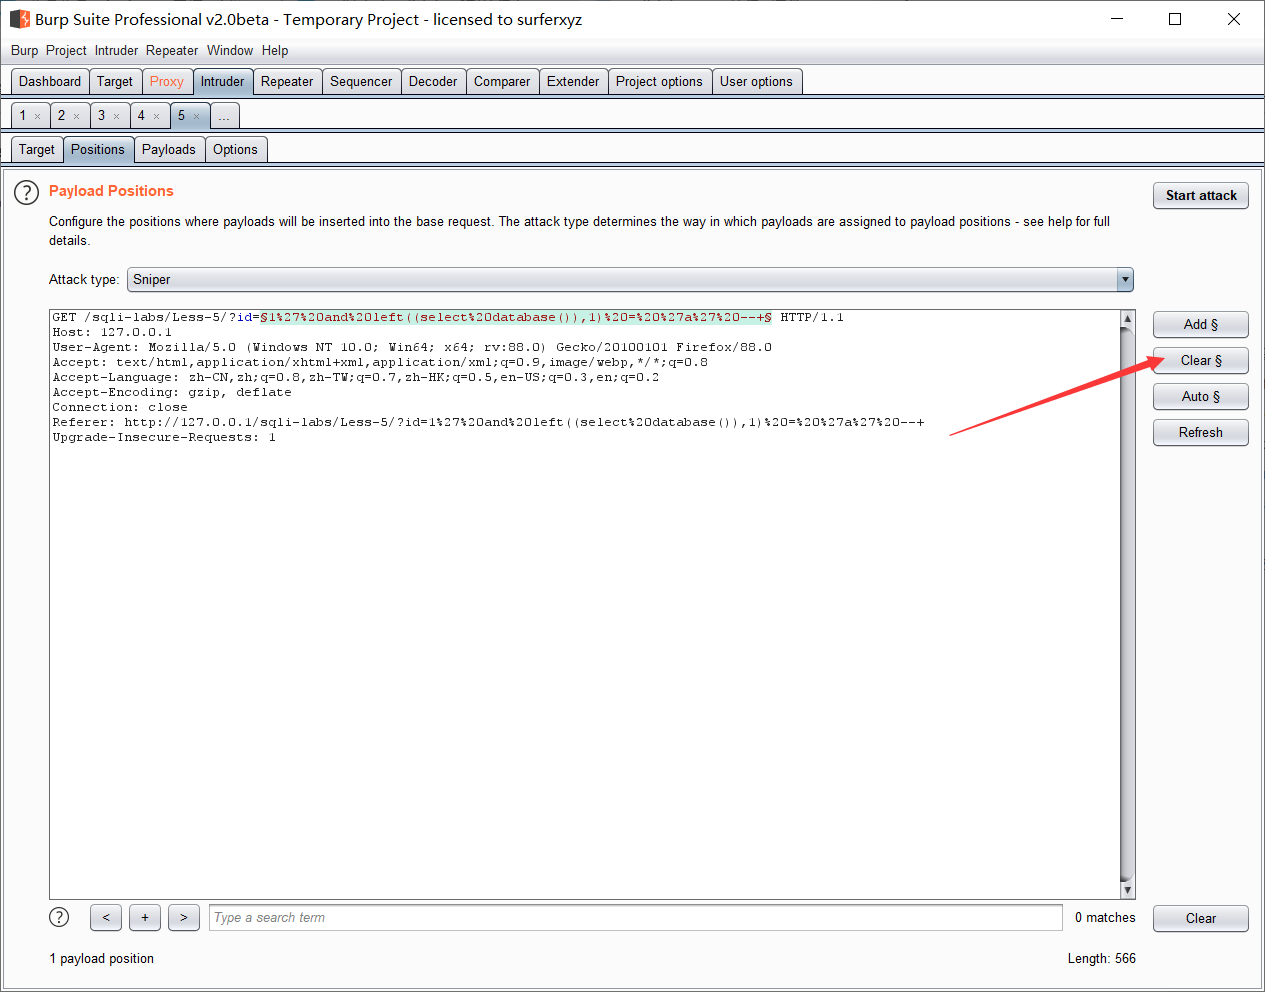
Task: Select Intruder attack tab 2
Action: tap(61, 116)
